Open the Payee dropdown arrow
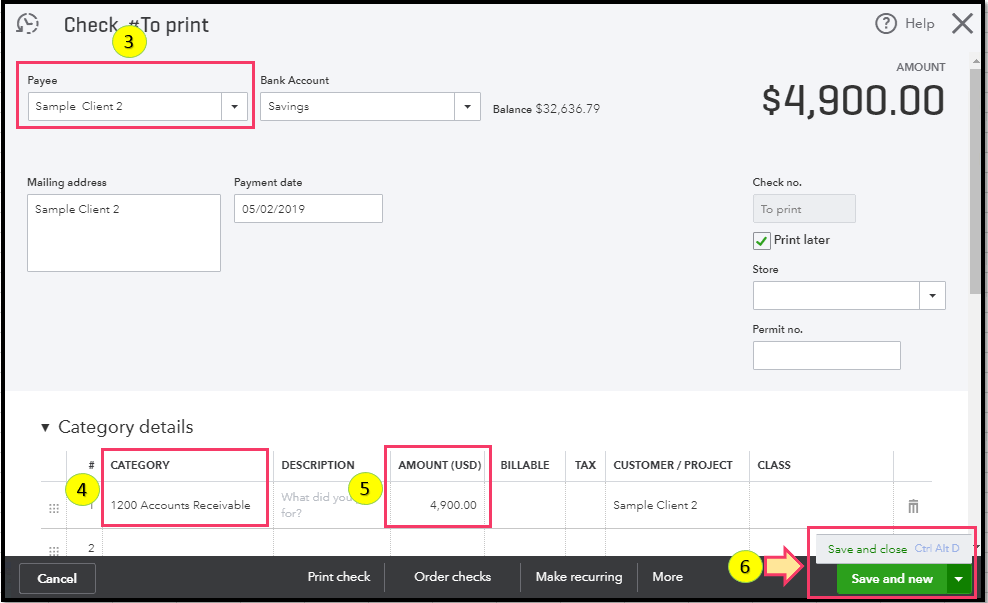 click(x=235, y=106)
